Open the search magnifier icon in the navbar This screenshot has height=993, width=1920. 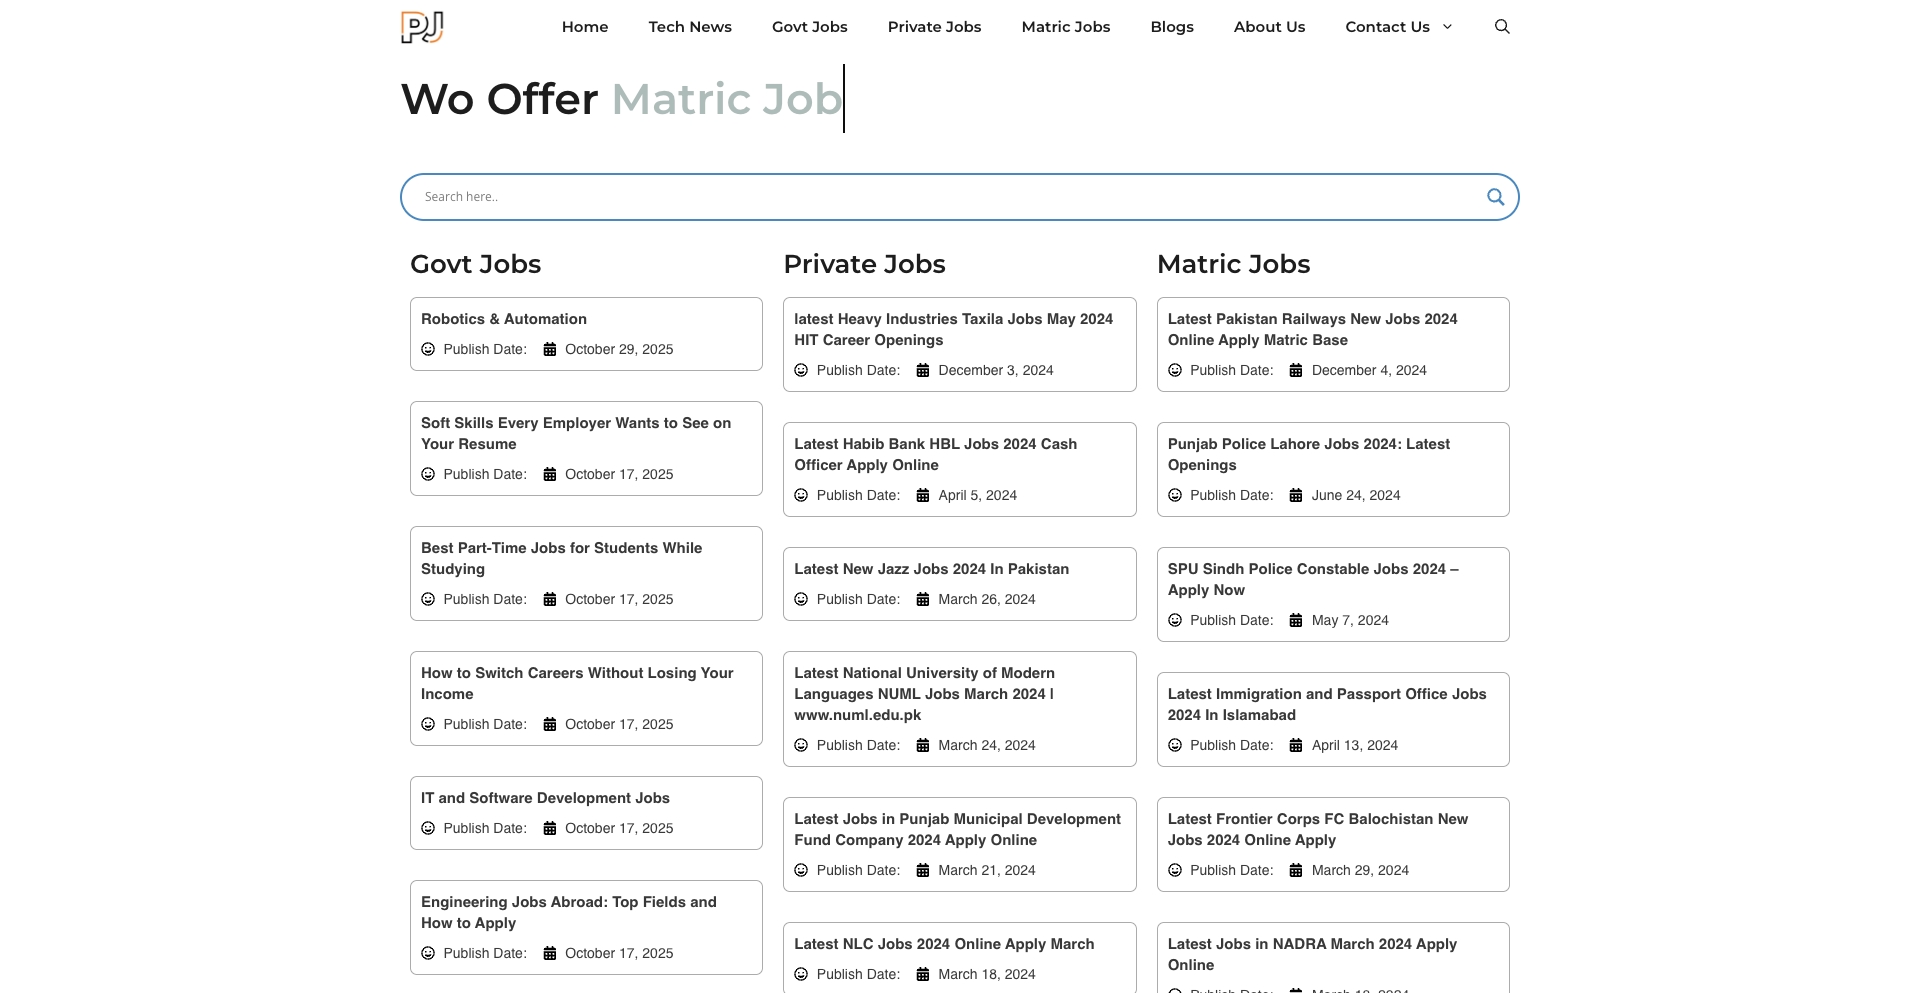pos(1502,27)
